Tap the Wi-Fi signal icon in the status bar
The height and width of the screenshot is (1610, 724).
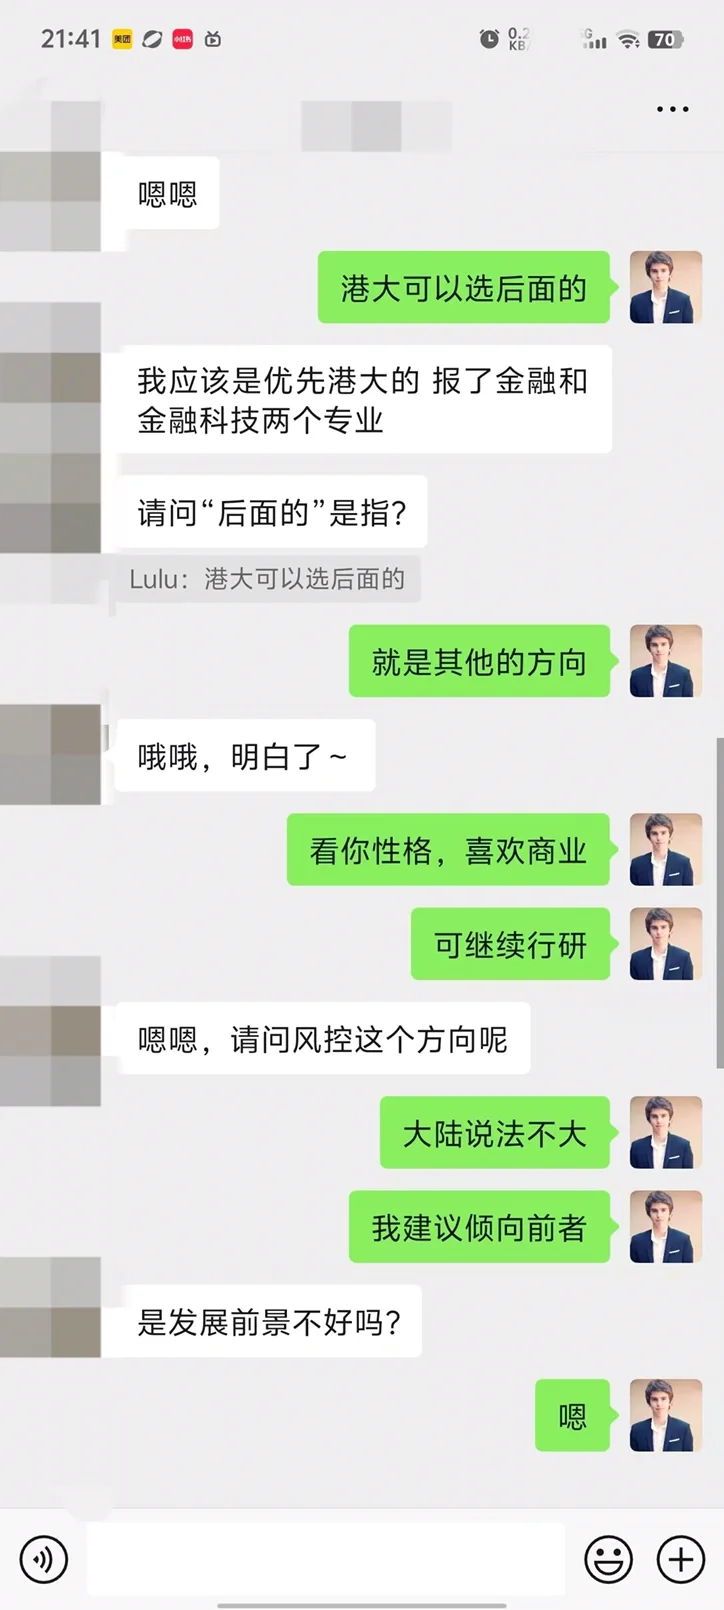click(x=628, y=40)
